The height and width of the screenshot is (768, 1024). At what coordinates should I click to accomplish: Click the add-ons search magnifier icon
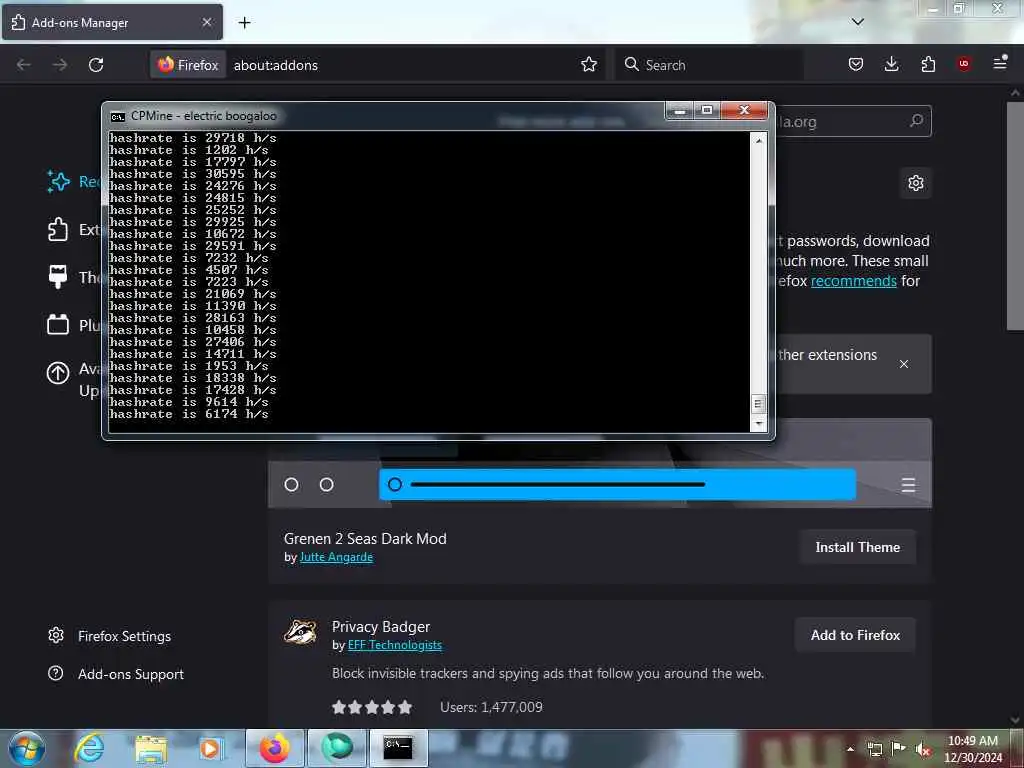(x=916, y=121)
